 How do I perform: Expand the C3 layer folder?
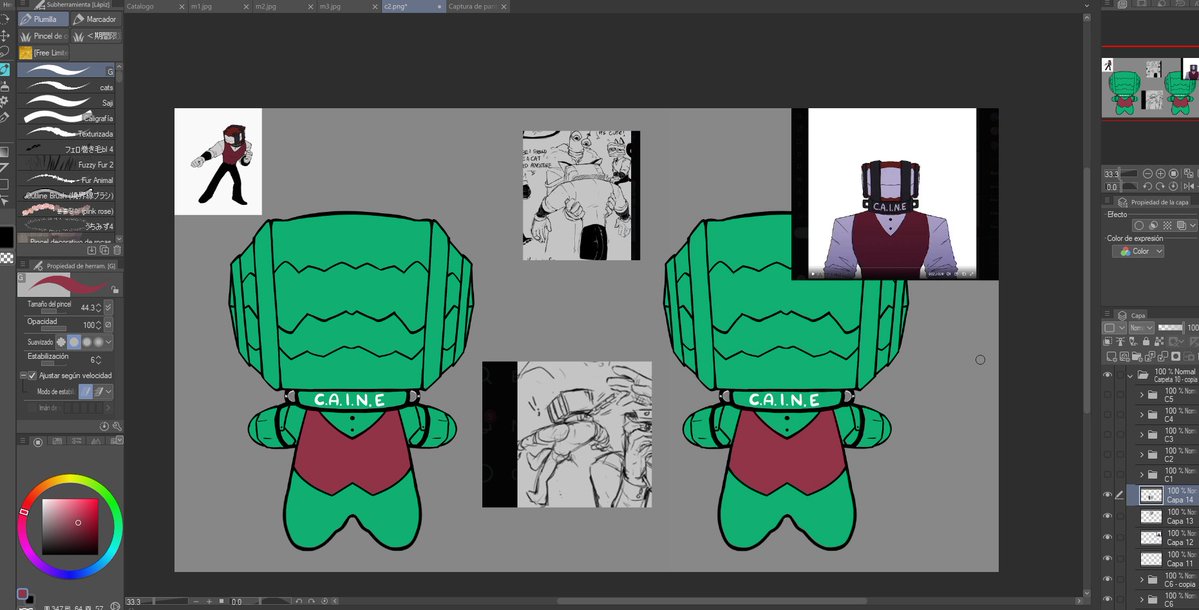tap(1142, 435)
